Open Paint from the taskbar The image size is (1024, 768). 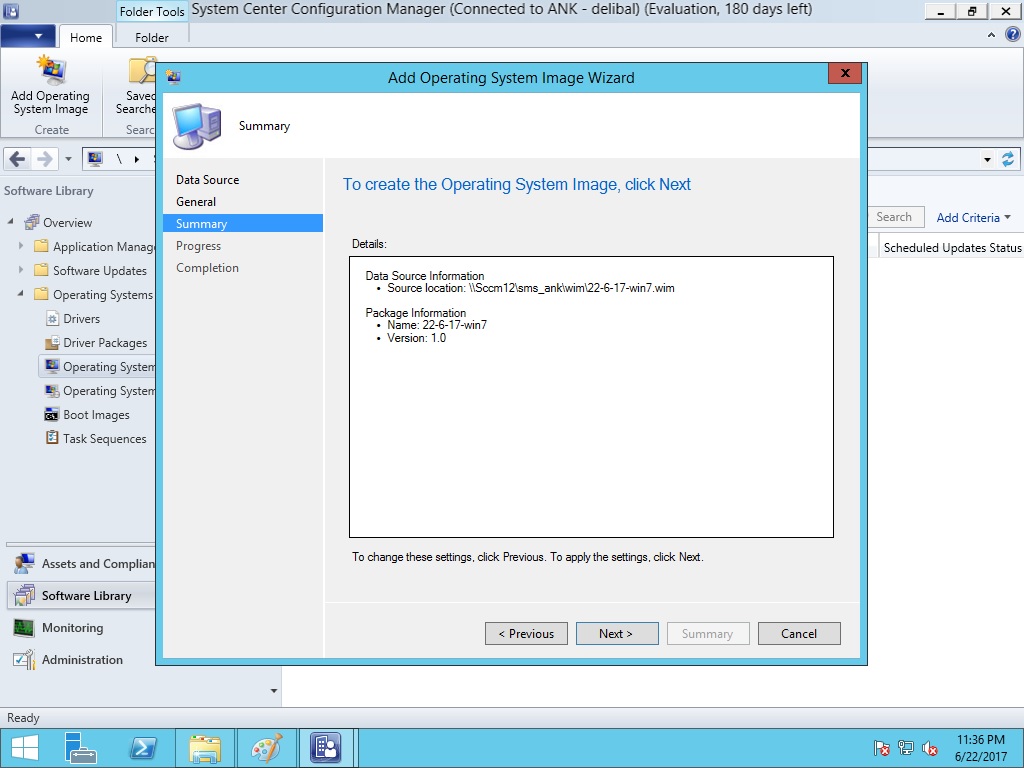coord(266,748)
